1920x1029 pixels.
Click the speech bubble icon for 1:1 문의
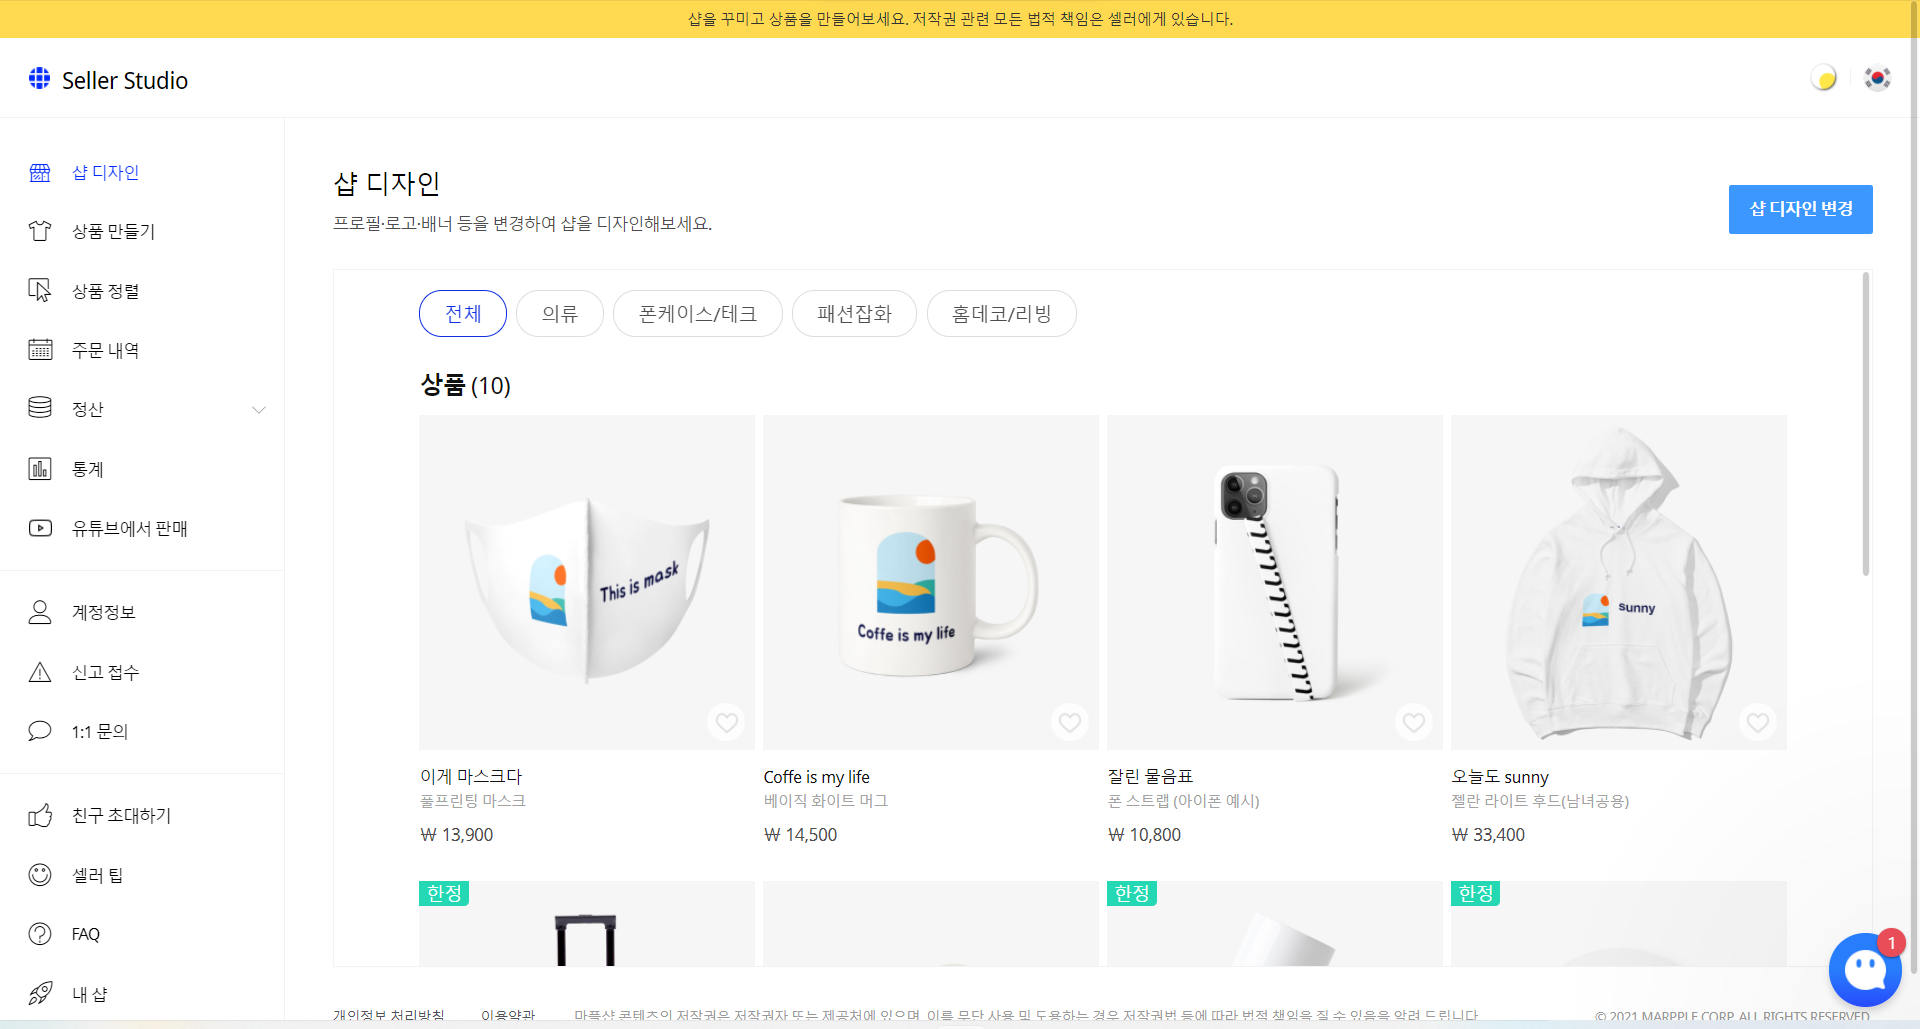(x=40, y=731)
